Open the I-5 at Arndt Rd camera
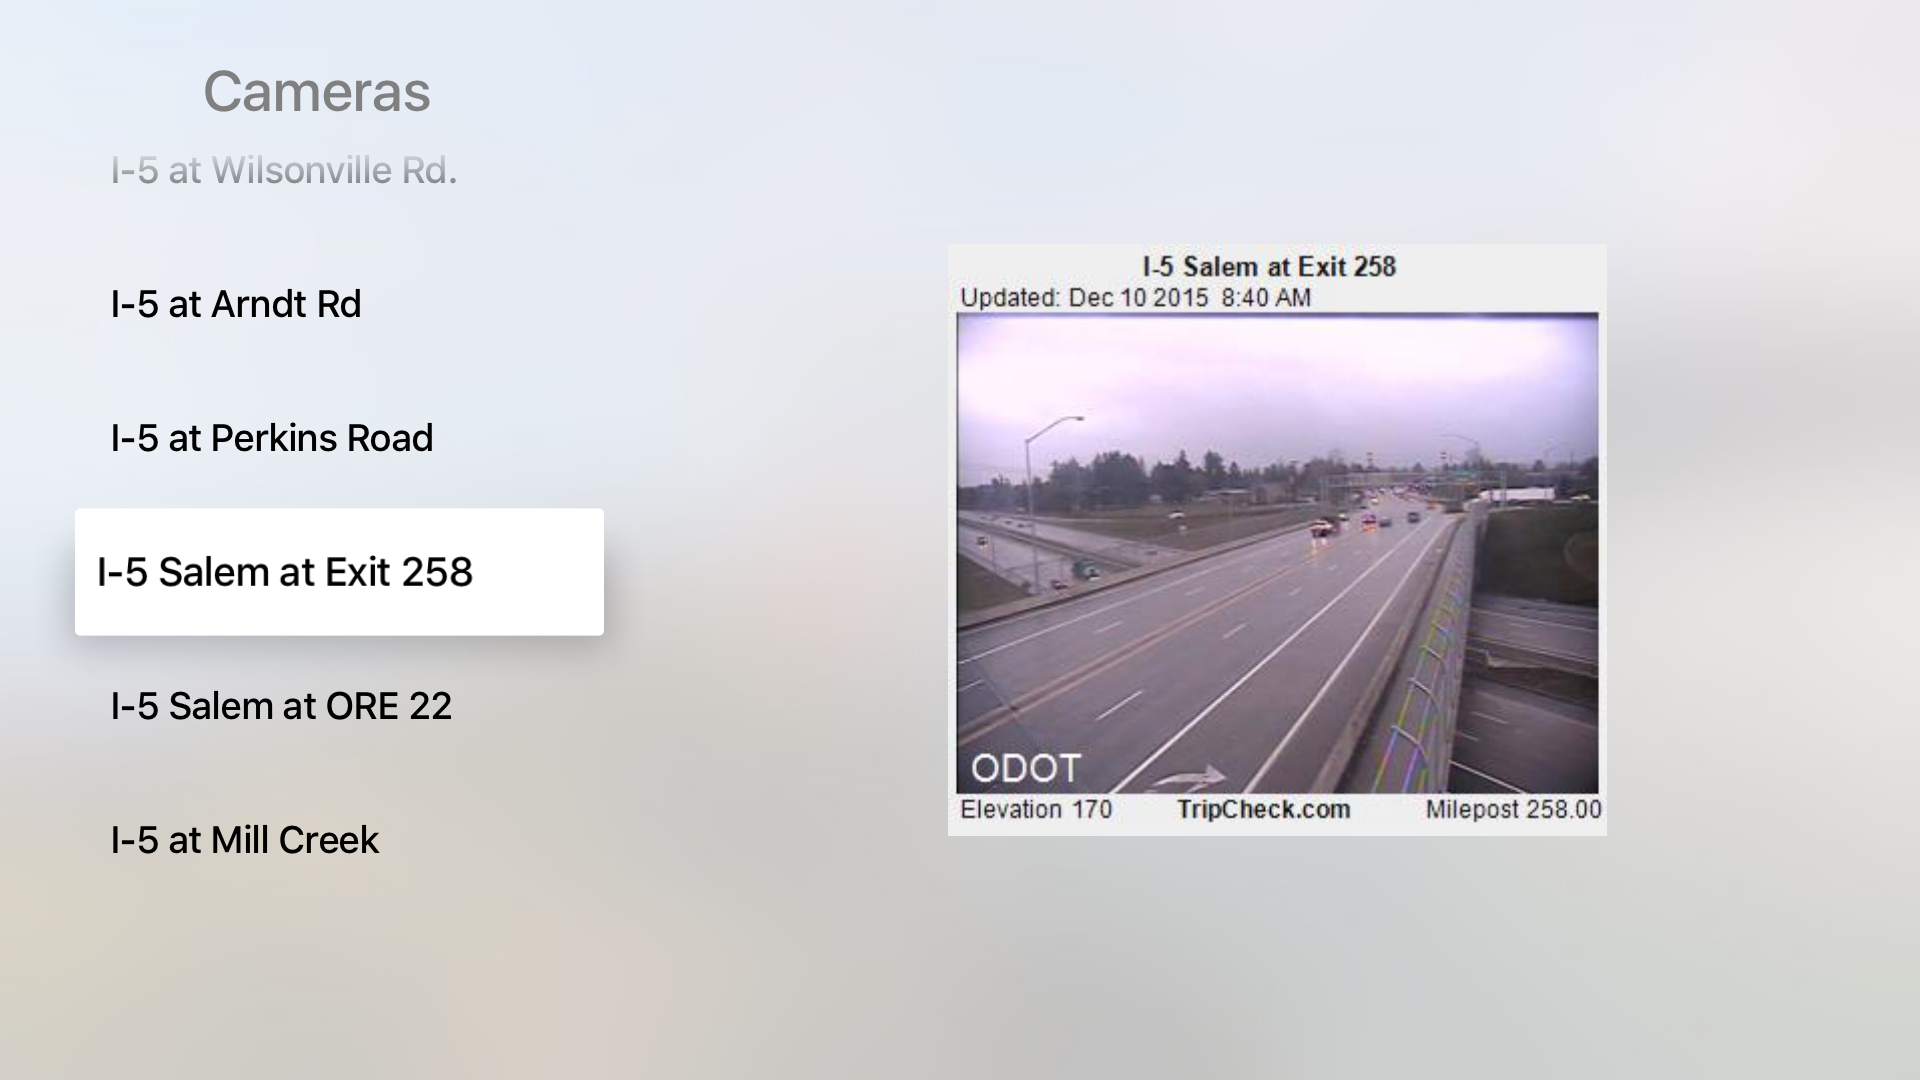Image resolution: width=1920 pixels, height=1080 pixels. pyautogui.click(x=236, y=304)
